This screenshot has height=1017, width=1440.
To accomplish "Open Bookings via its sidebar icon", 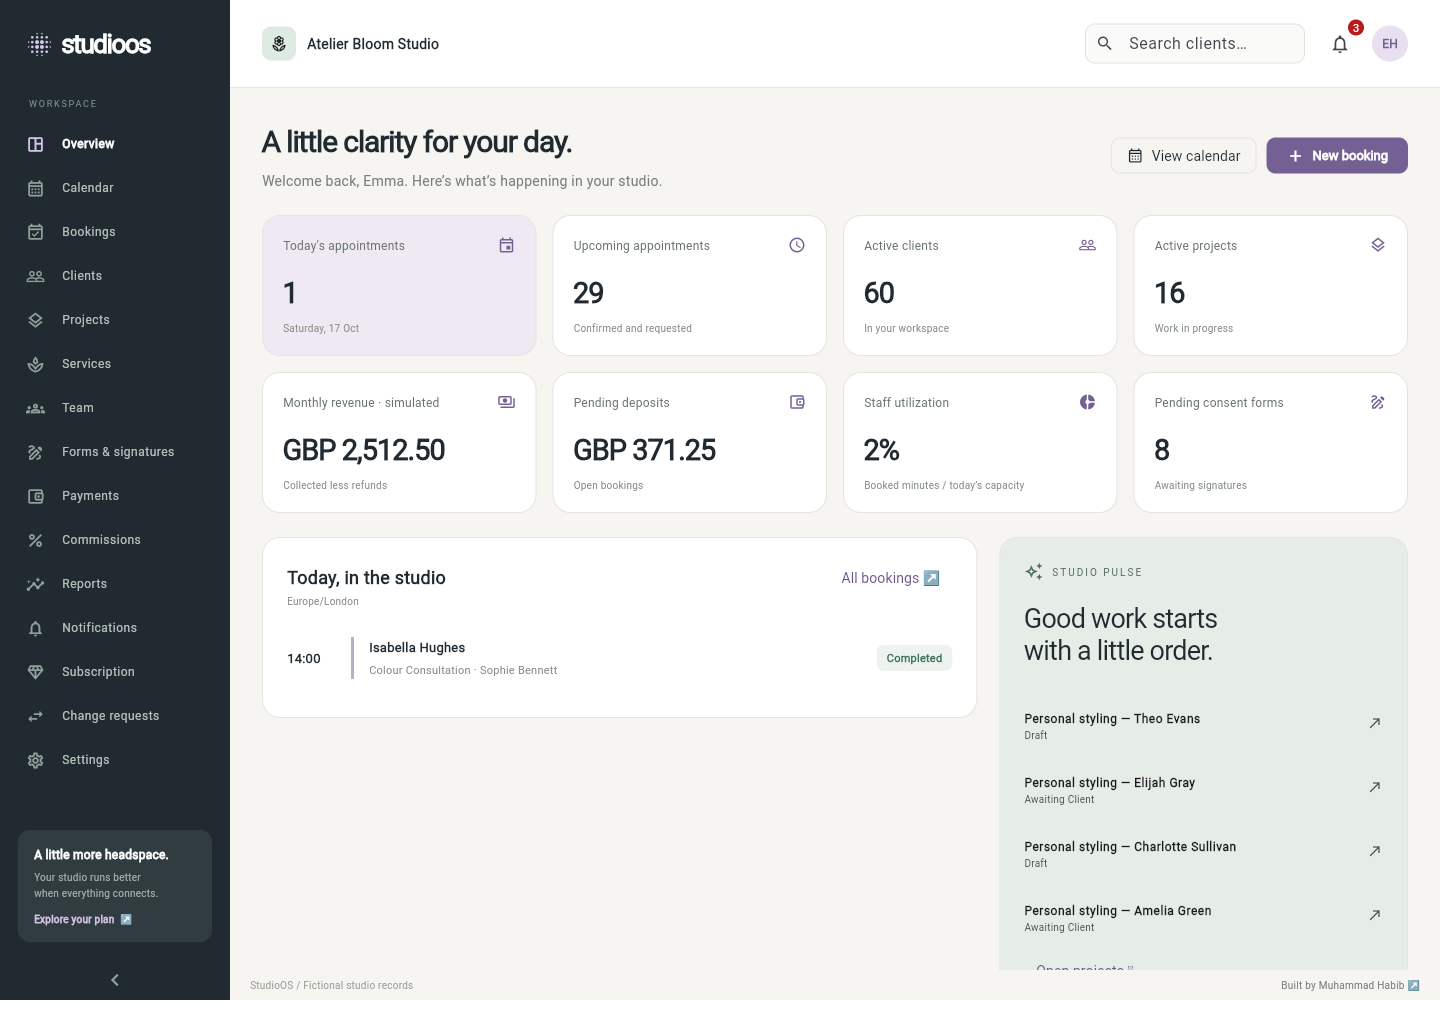I will click(36, 232).
